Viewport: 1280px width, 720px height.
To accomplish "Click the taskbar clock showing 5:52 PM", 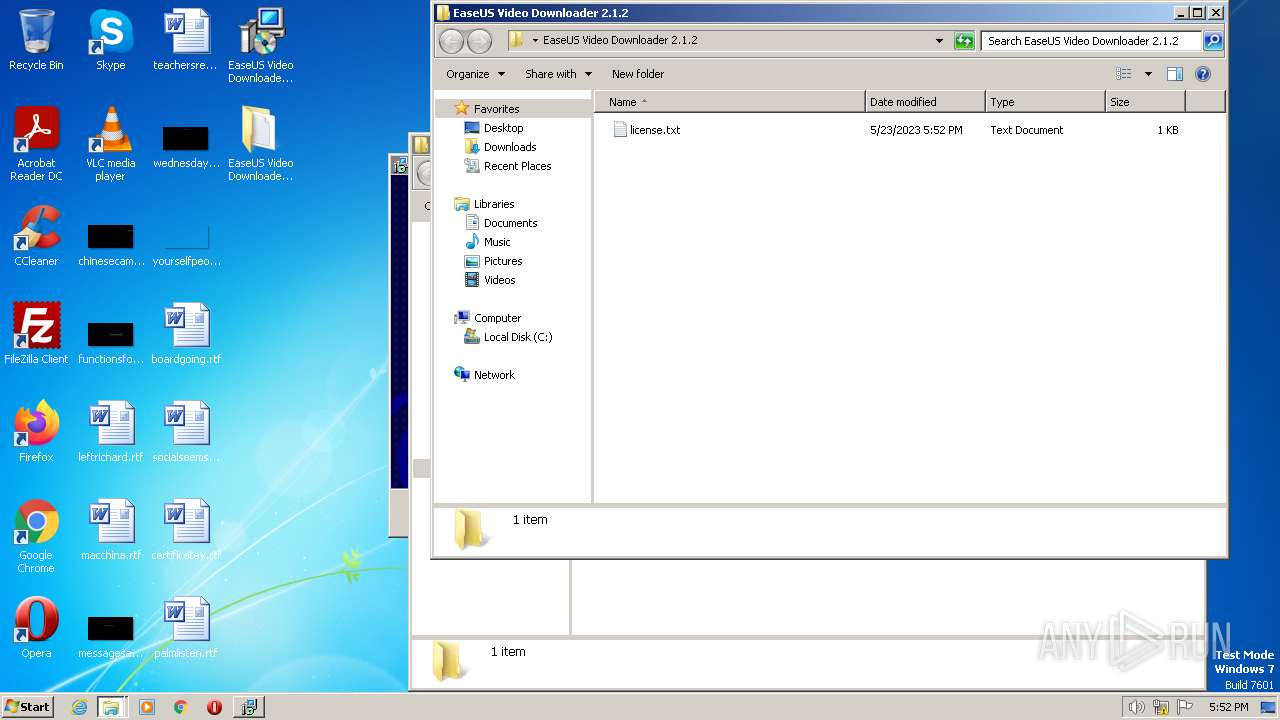I will (x=1228, y=707).
